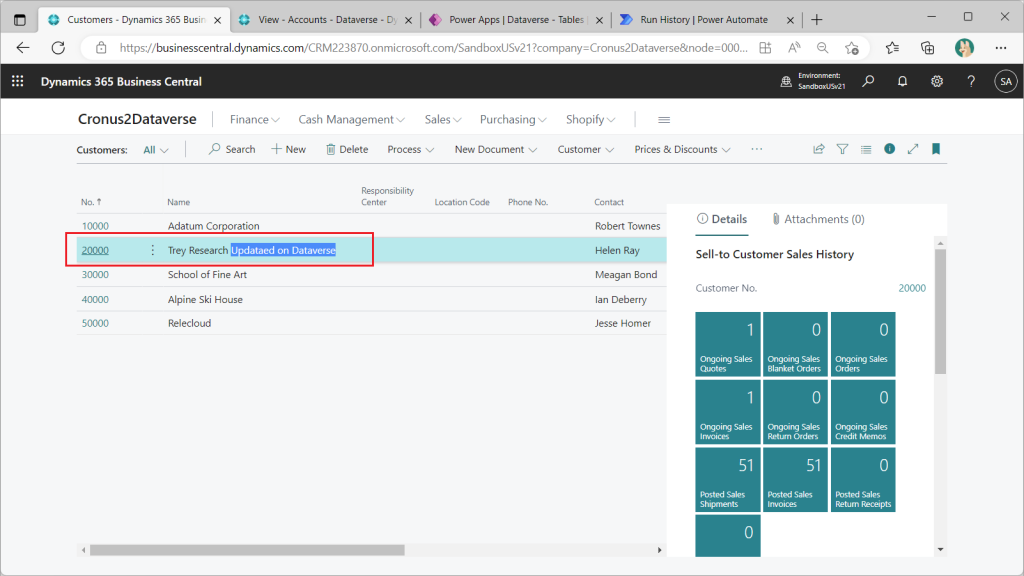Image resolution: width=1024 pixels, height=576 pixels.
Task: Open the notifications bell
Action: 902,81
